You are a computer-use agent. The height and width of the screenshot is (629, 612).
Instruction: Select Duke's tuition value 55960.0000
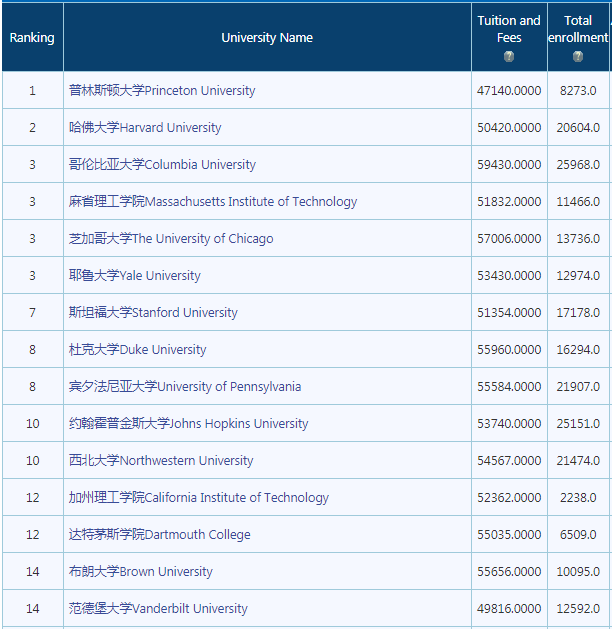(x=509, y=349)
